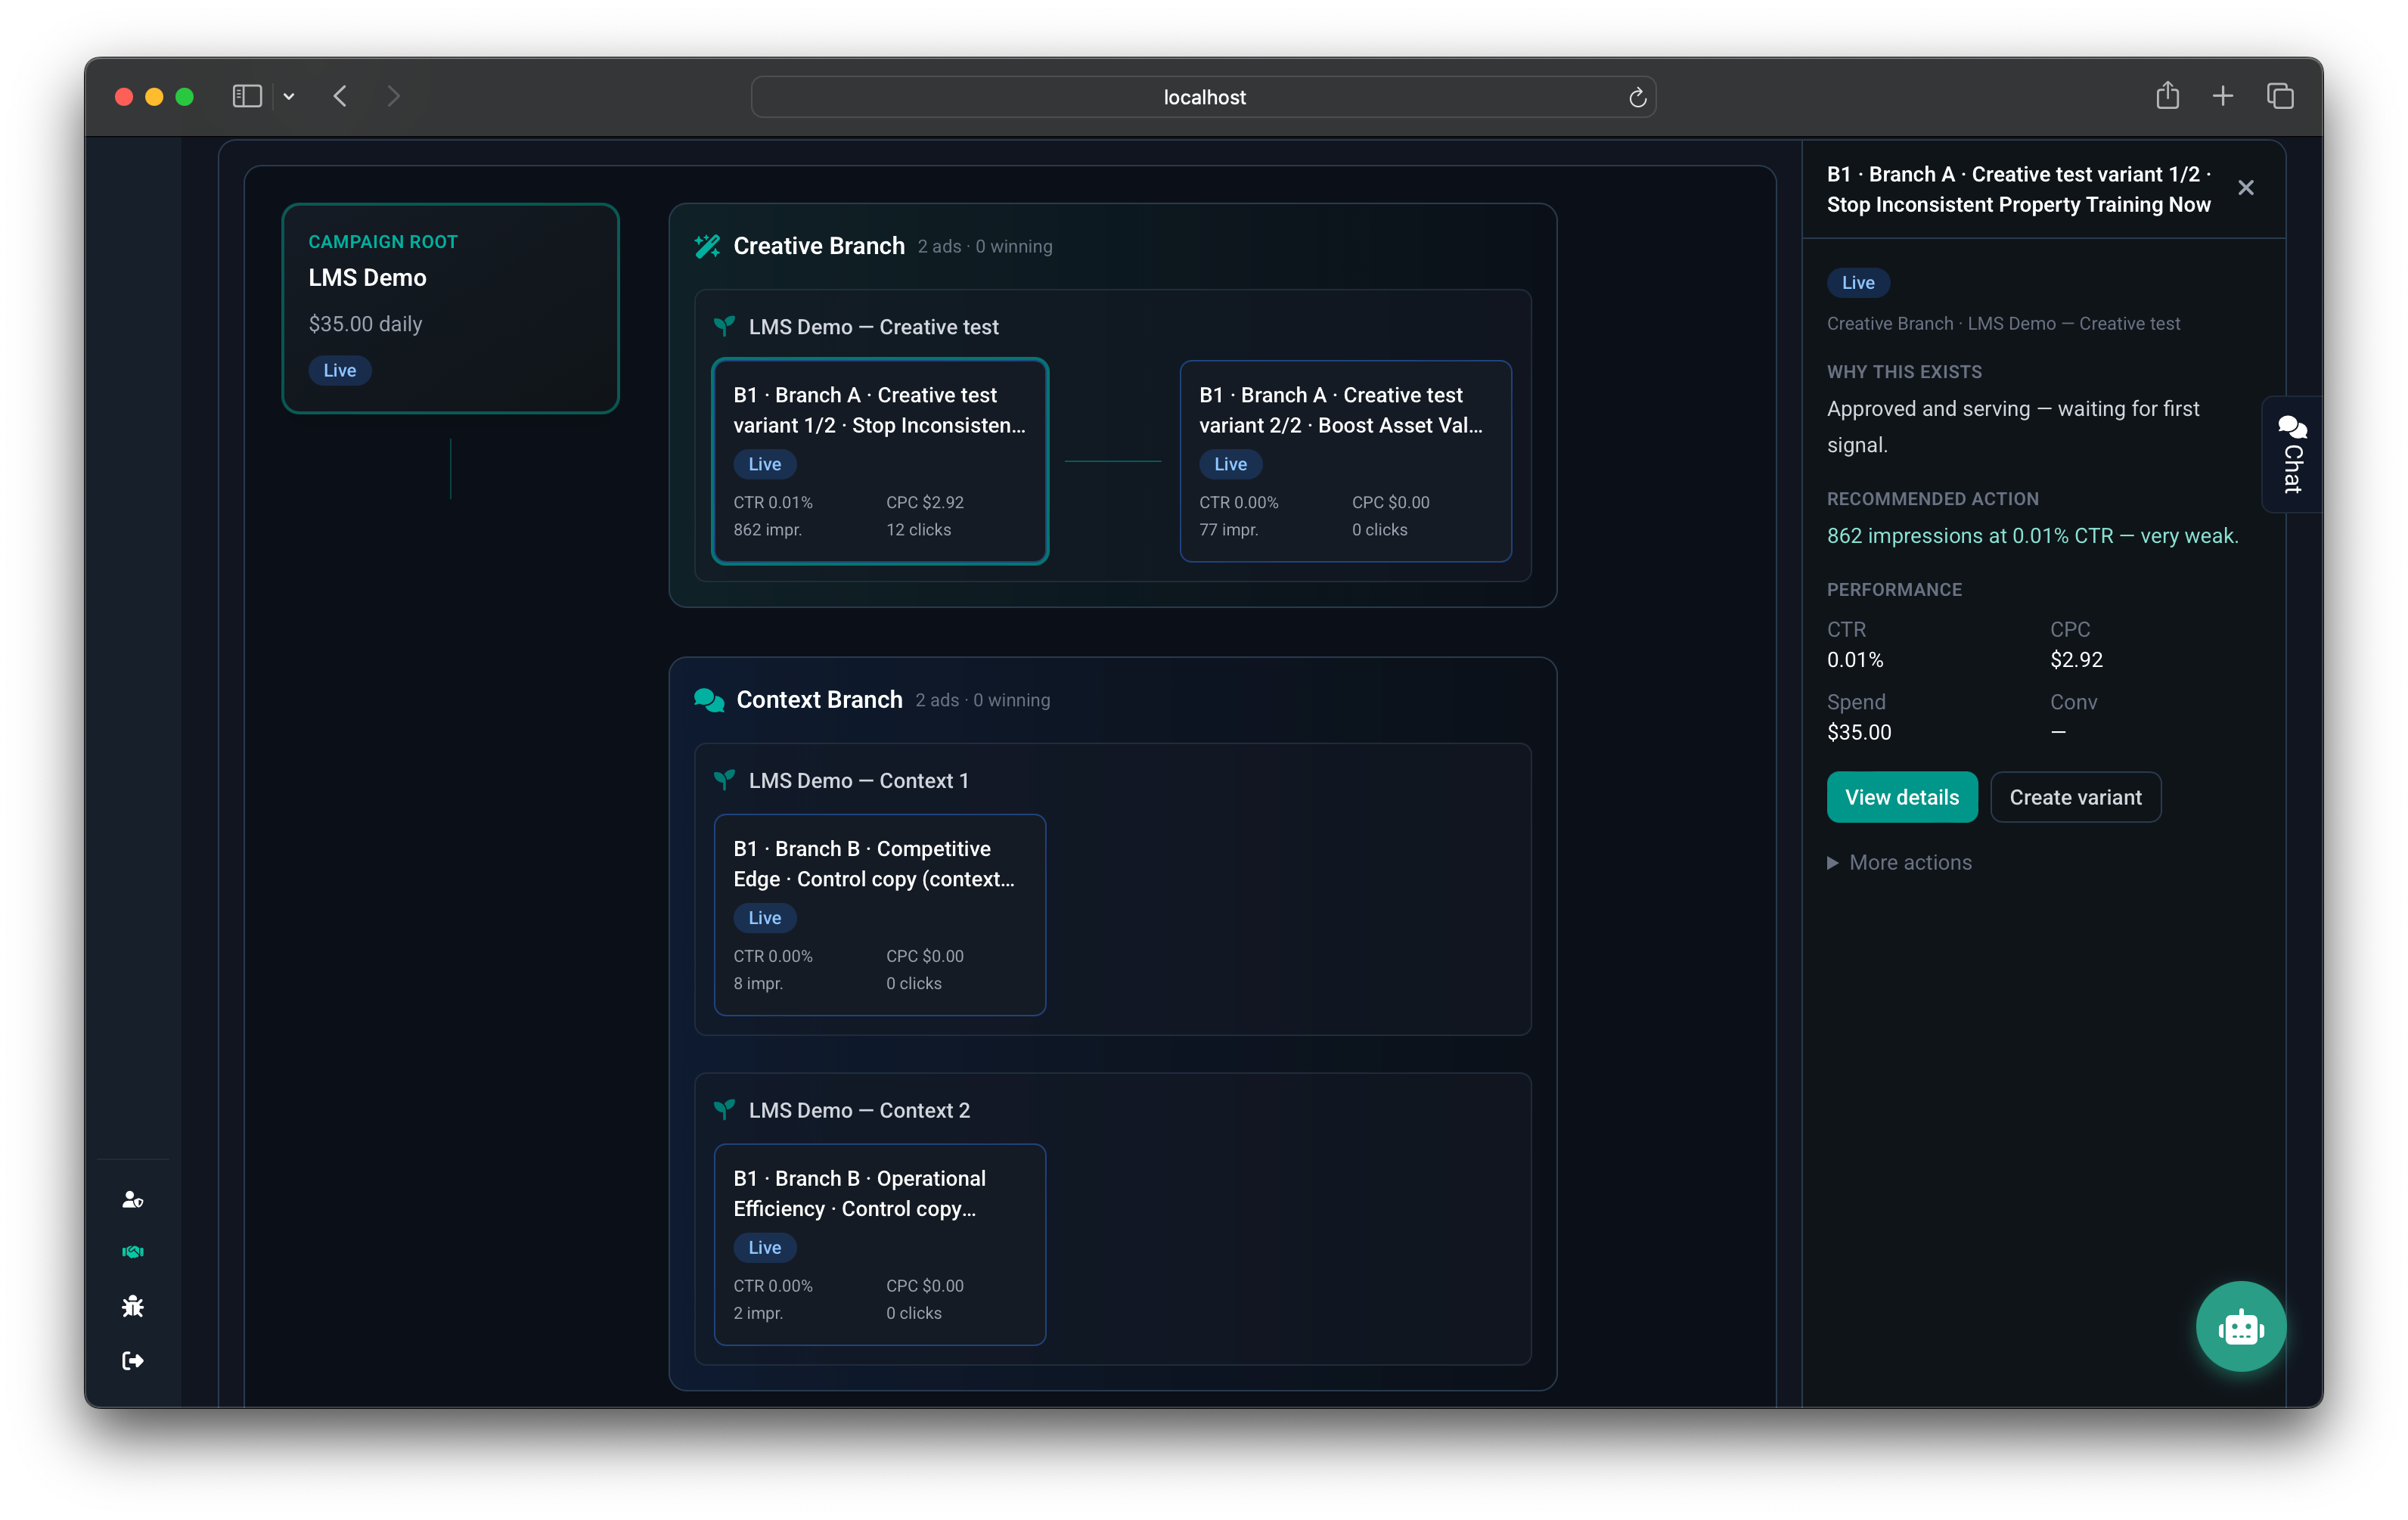Click the browser share icon

pyautogui.click(x=2167, y=96)
